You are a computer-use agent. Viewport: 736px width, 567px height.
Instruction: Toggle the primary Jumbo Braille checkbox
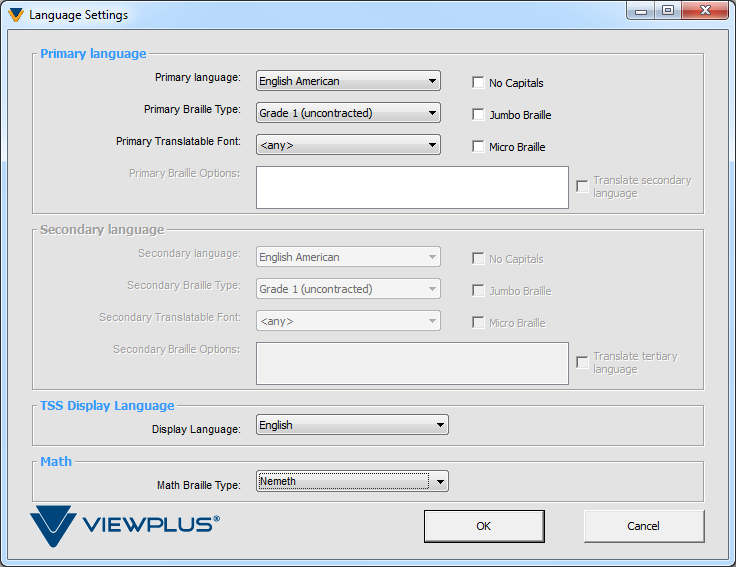(x=479, y=115)
